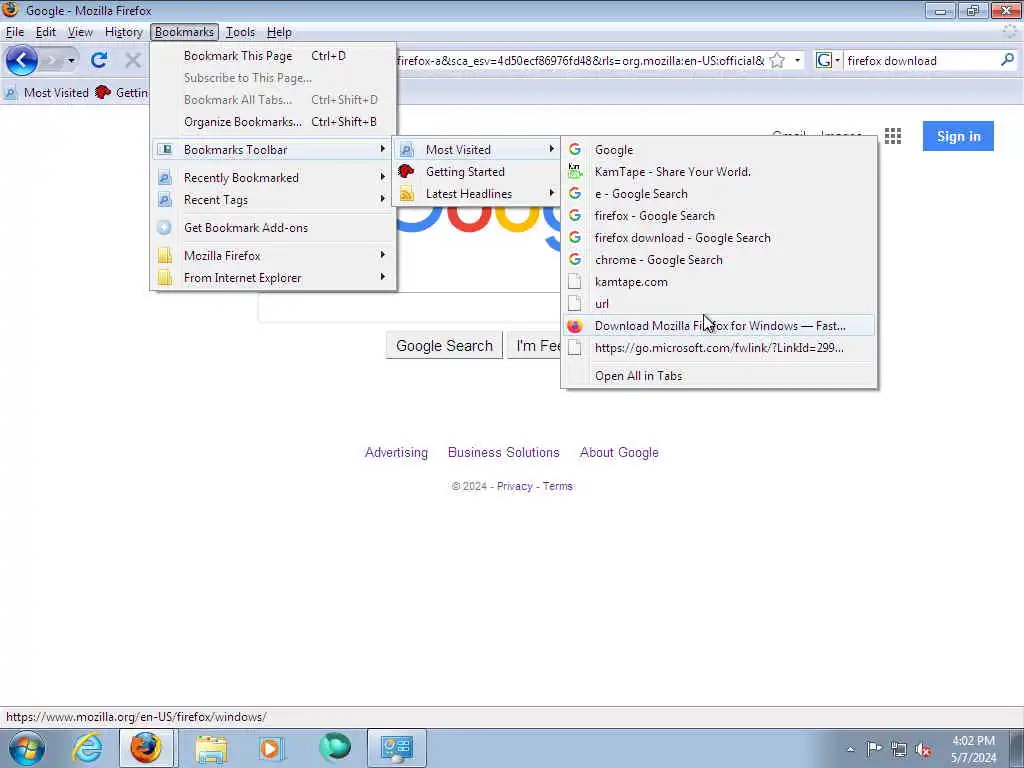Expand the Mozilla Firefox bookmarks folder
The height and width of the screenshot is (768, 1024).
point(273,256)
